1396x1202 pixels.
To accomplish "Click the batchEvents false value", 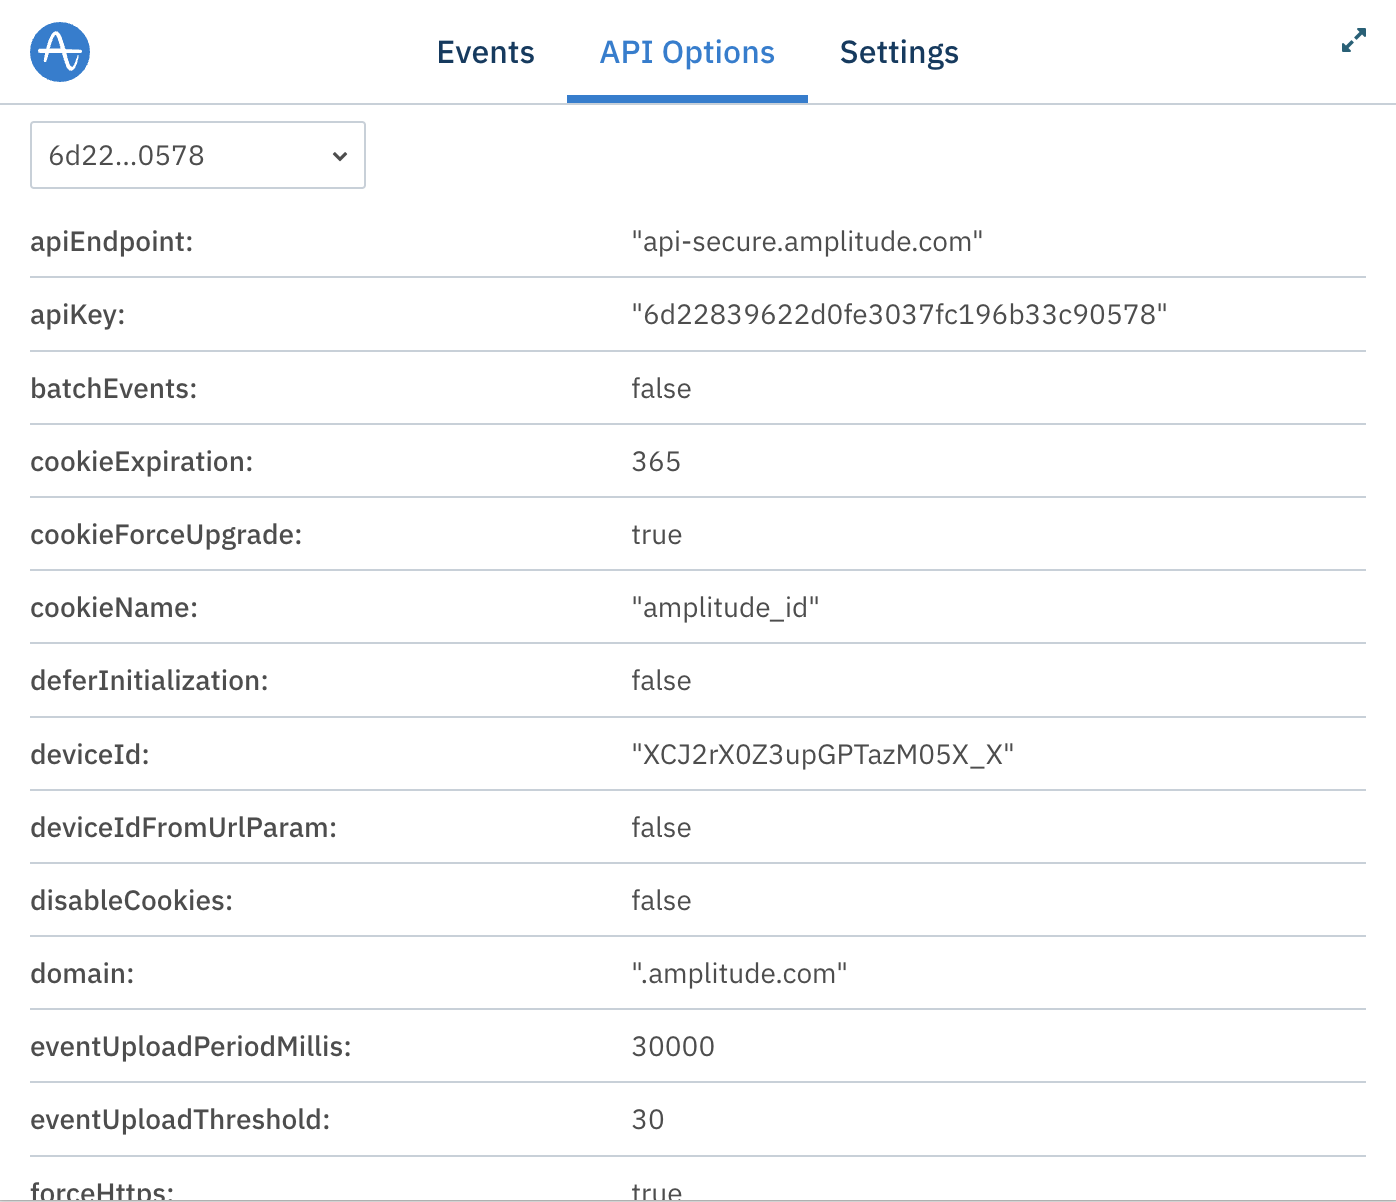I will coord(661,388).
